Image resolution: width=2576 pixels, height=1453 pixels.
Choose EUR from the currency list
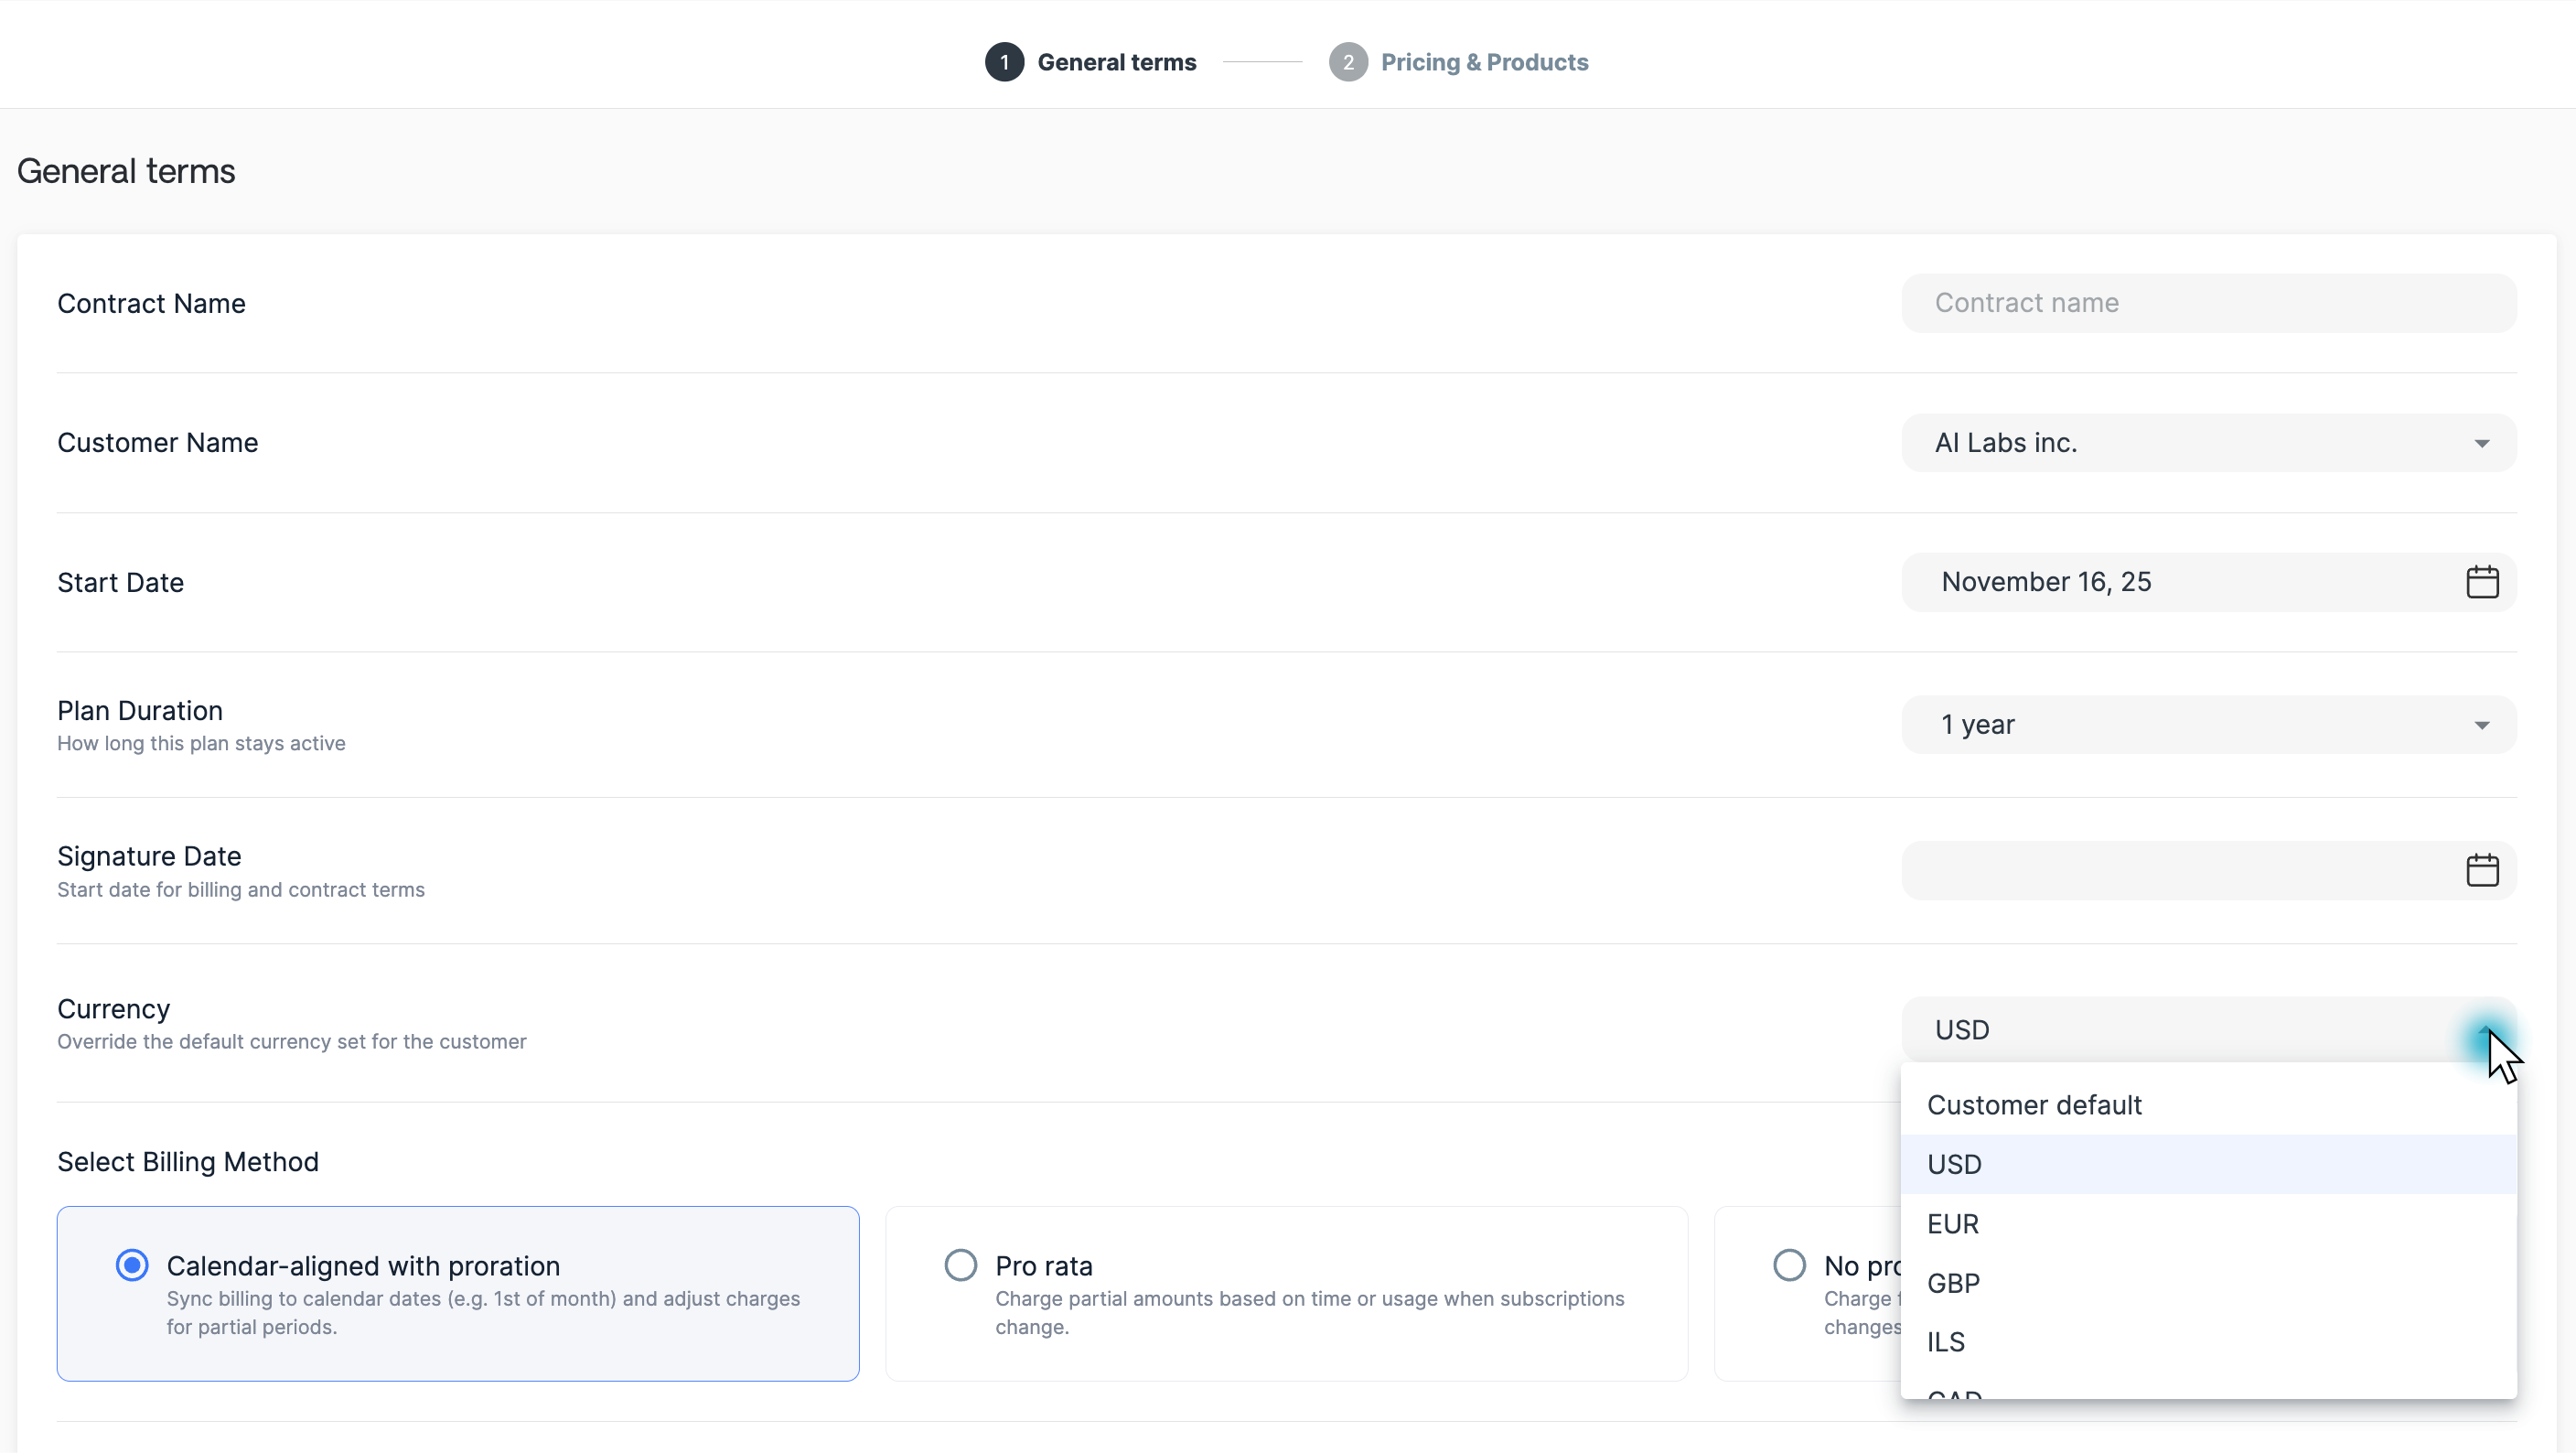pos(1953,1224)
